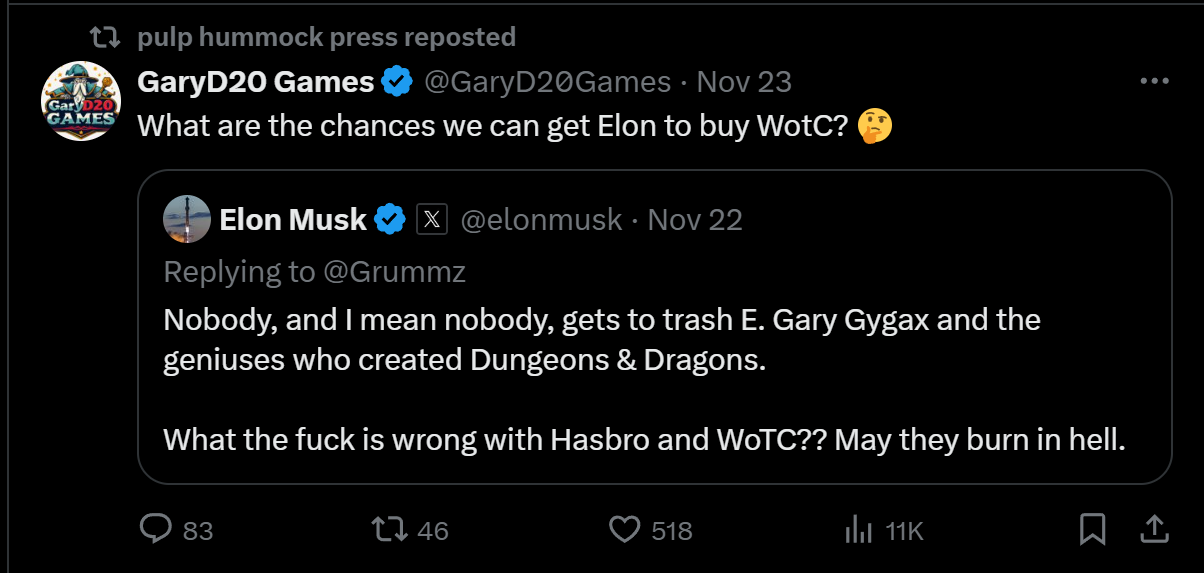Bookmark this post
Screen dimensions: 1204x573
(x=1093, y=529)
